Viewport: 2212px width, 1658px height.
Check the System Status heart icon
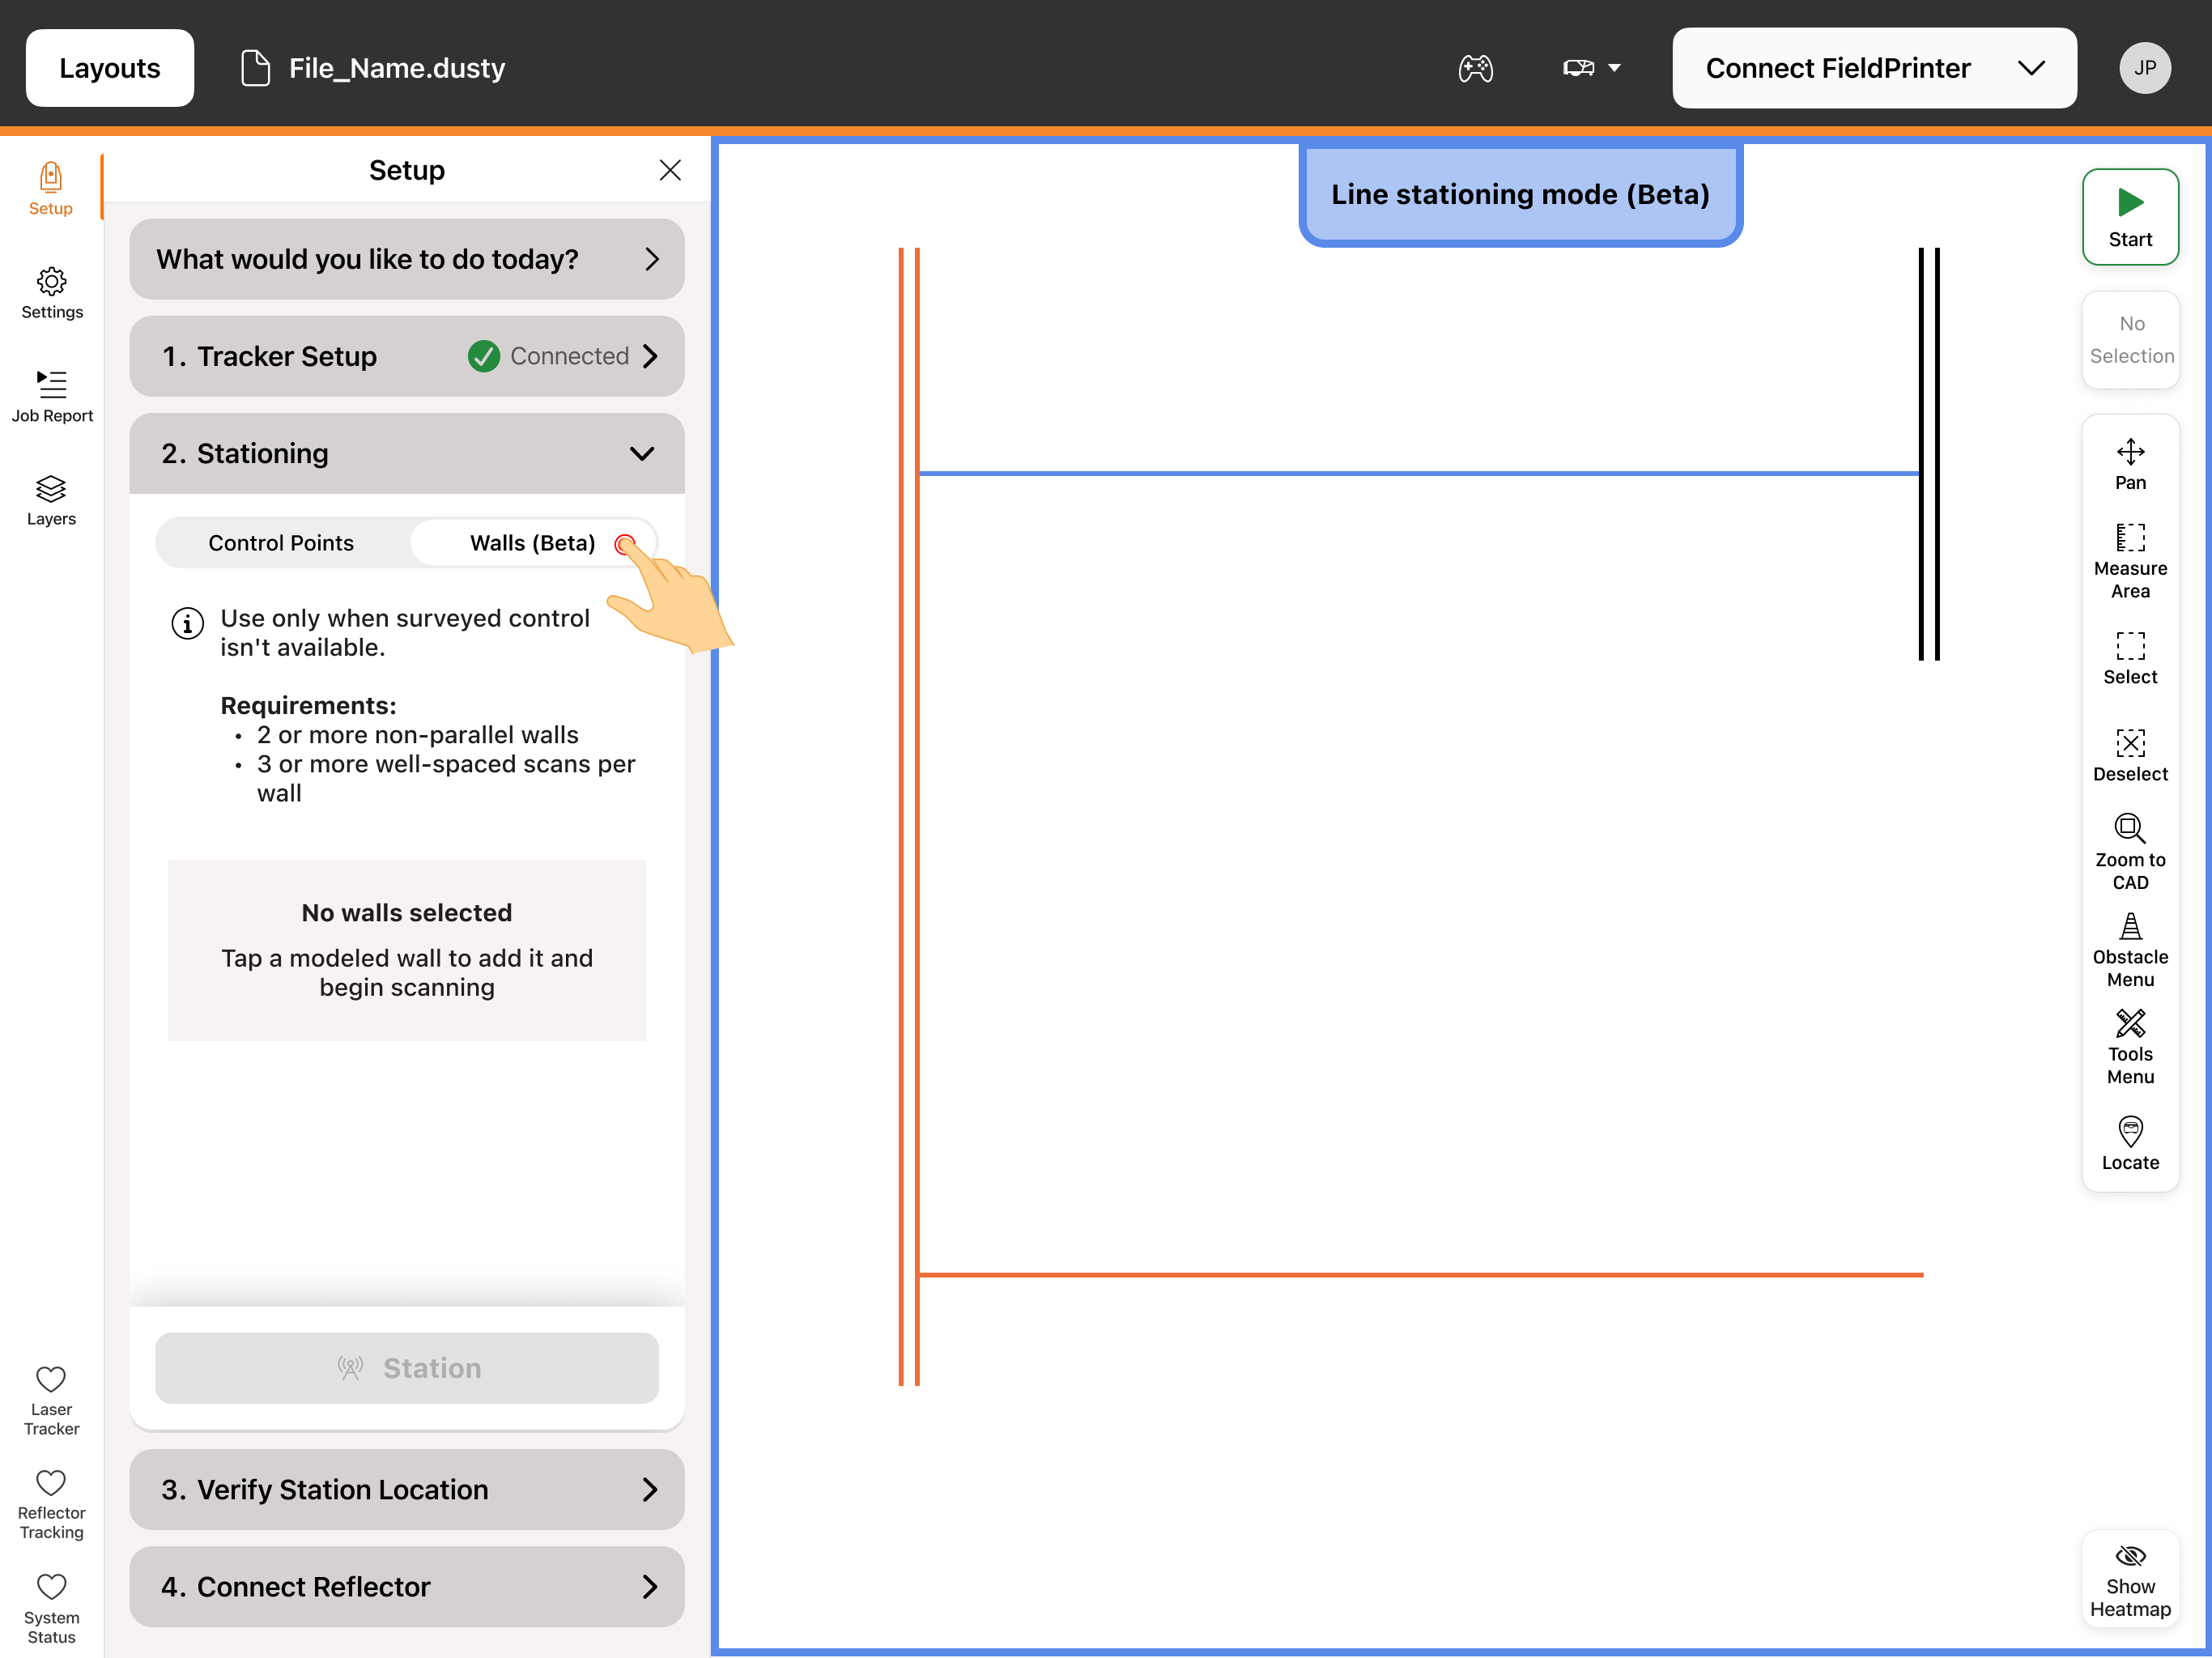click(x=51, y=1586)
